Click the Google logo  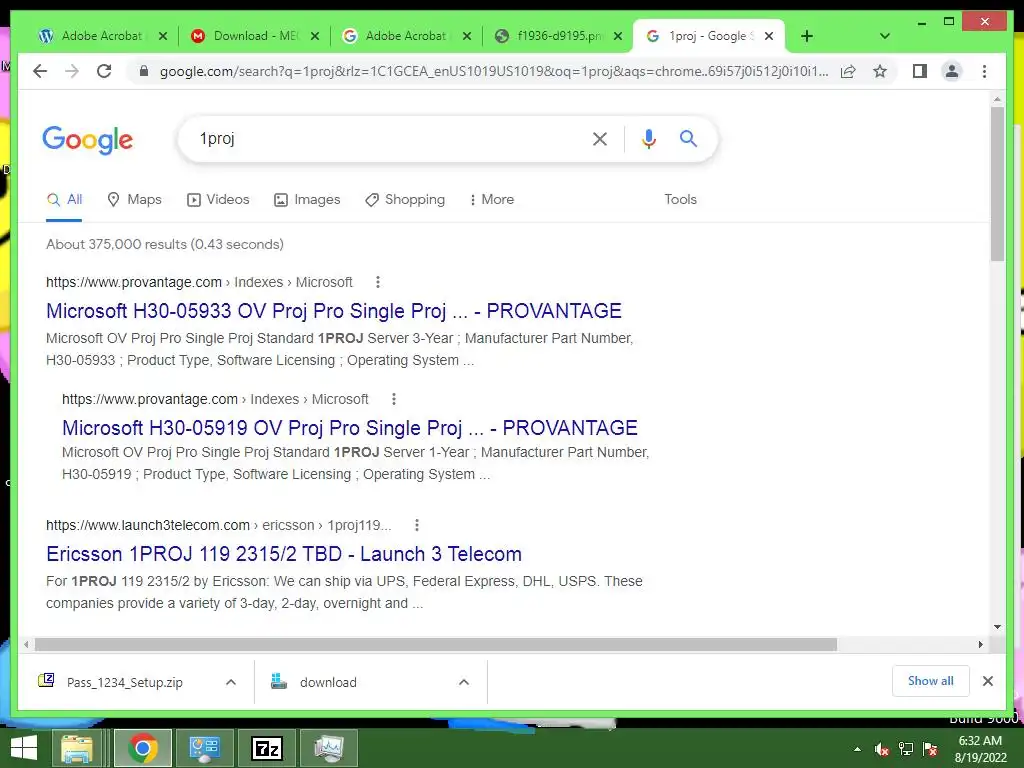pos(88,140)
